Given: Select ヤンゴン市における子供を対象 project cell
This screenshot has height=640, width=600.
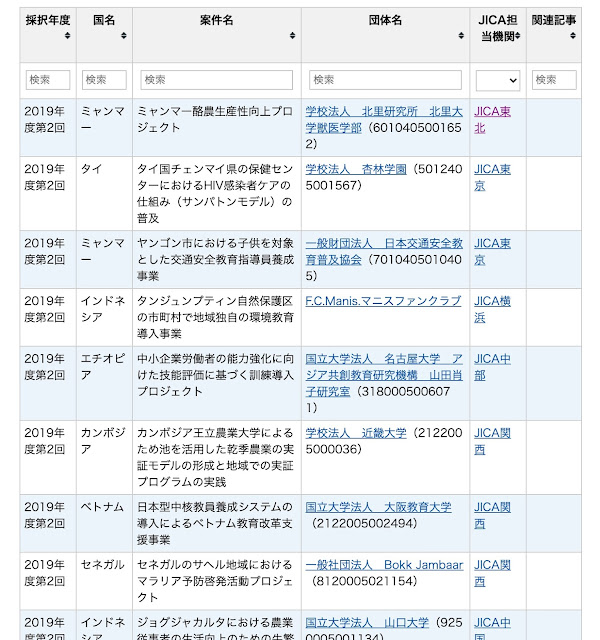Looking at the screenshot, I should (x=217, y=260).
